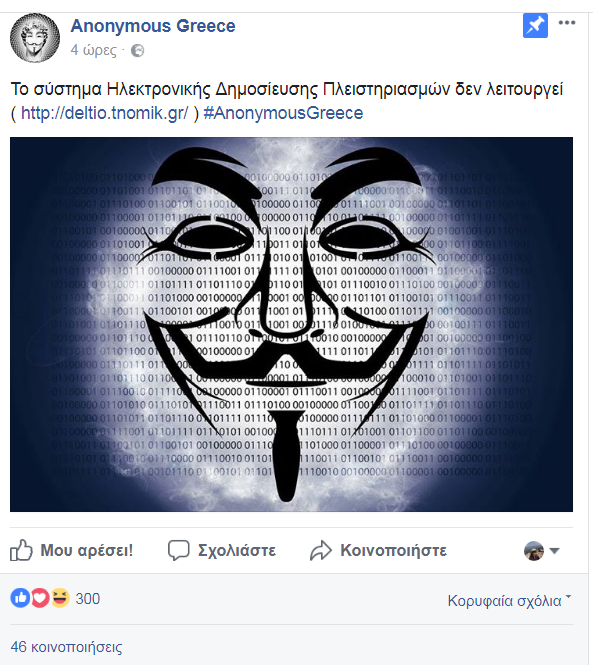Click Μου αρέσει! to like post
The height and width of the screenshot is (665, 593).
pos(87,550)
